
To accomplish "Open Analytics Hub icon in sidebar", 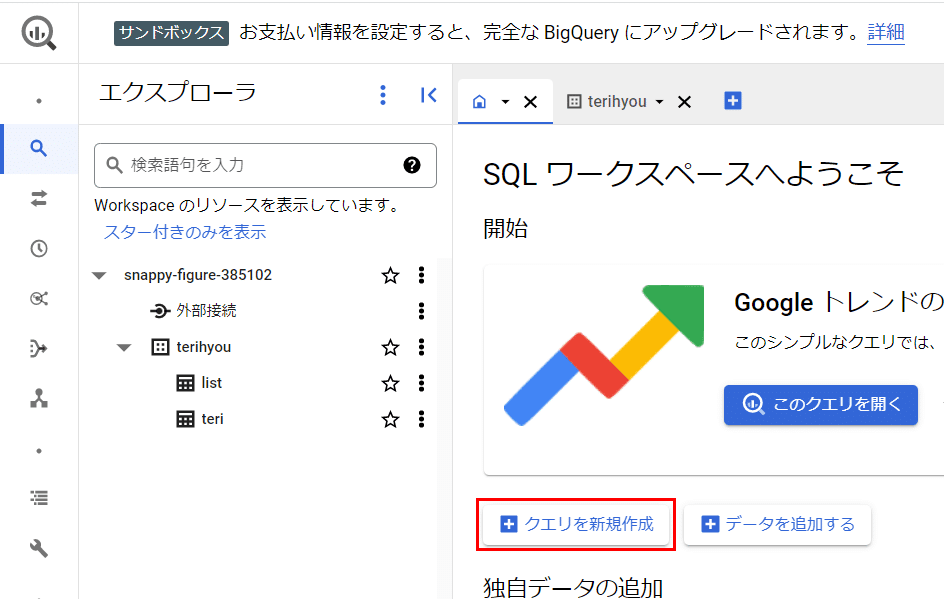I will click(39, 298).
